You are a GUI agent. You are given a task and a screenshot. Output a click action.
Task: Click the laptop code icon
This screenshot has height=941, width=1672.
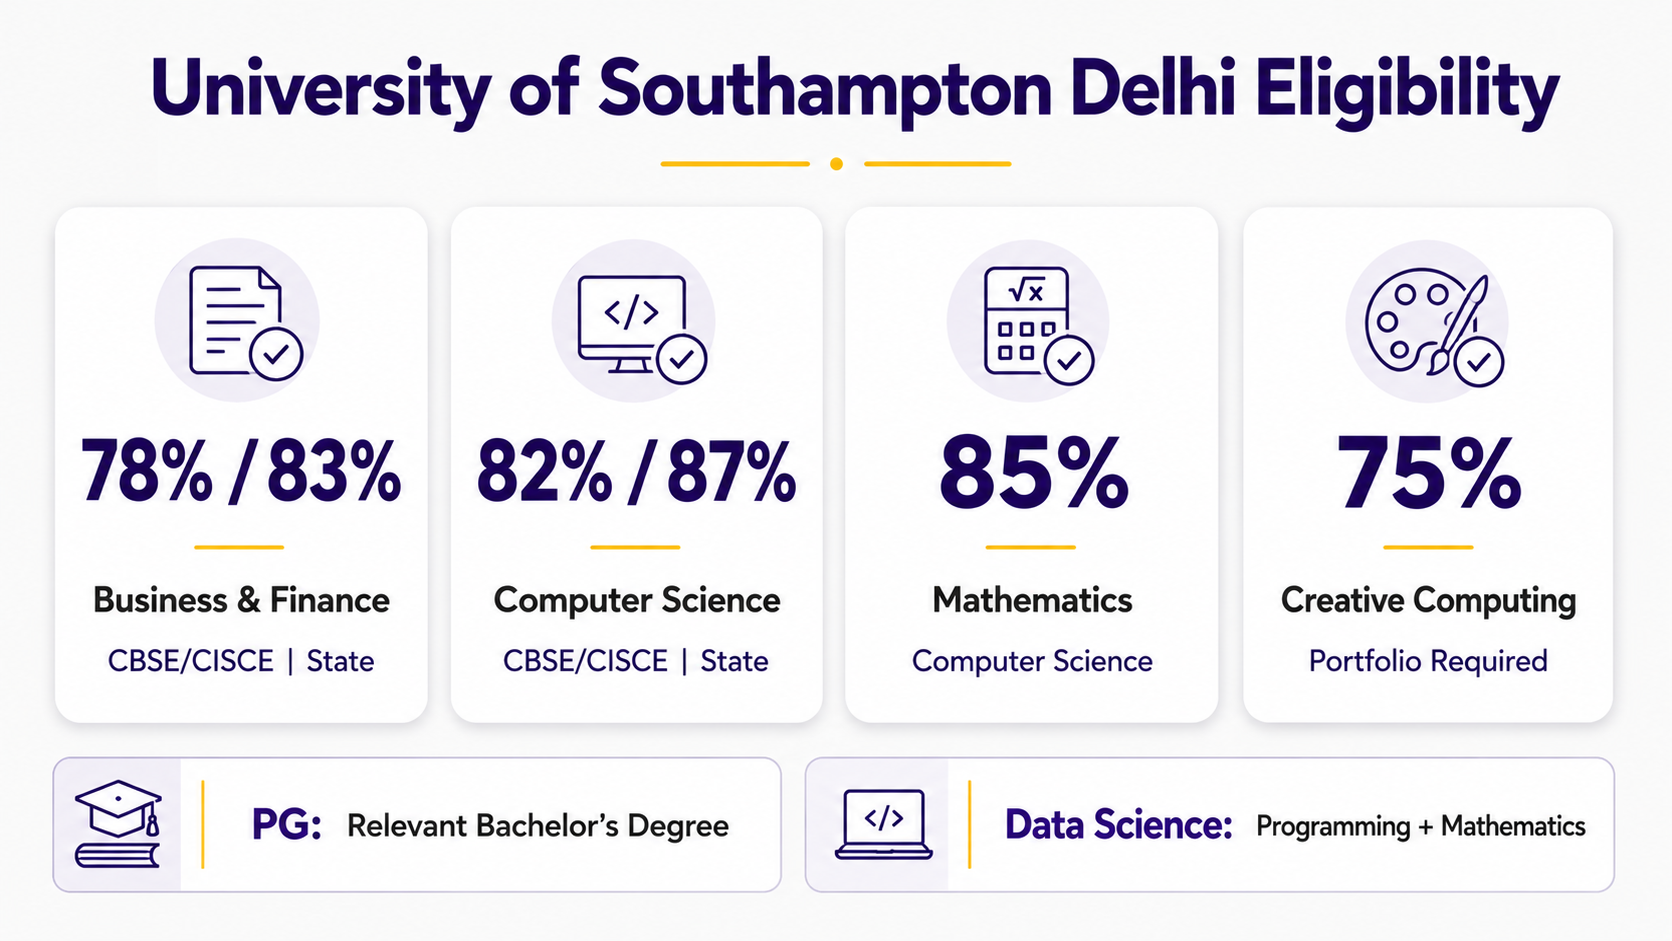pyautogui.click(x=883, y=825)
